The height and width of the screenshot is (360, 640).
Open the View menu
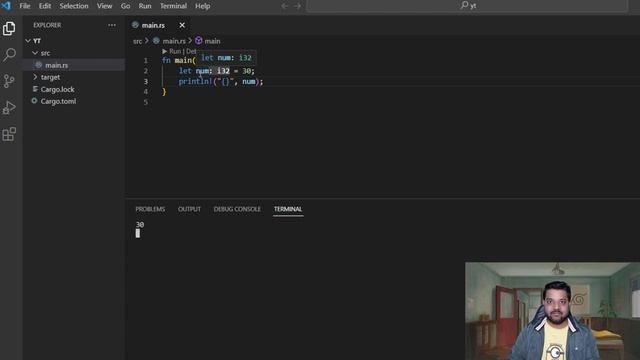click(104, 6)
